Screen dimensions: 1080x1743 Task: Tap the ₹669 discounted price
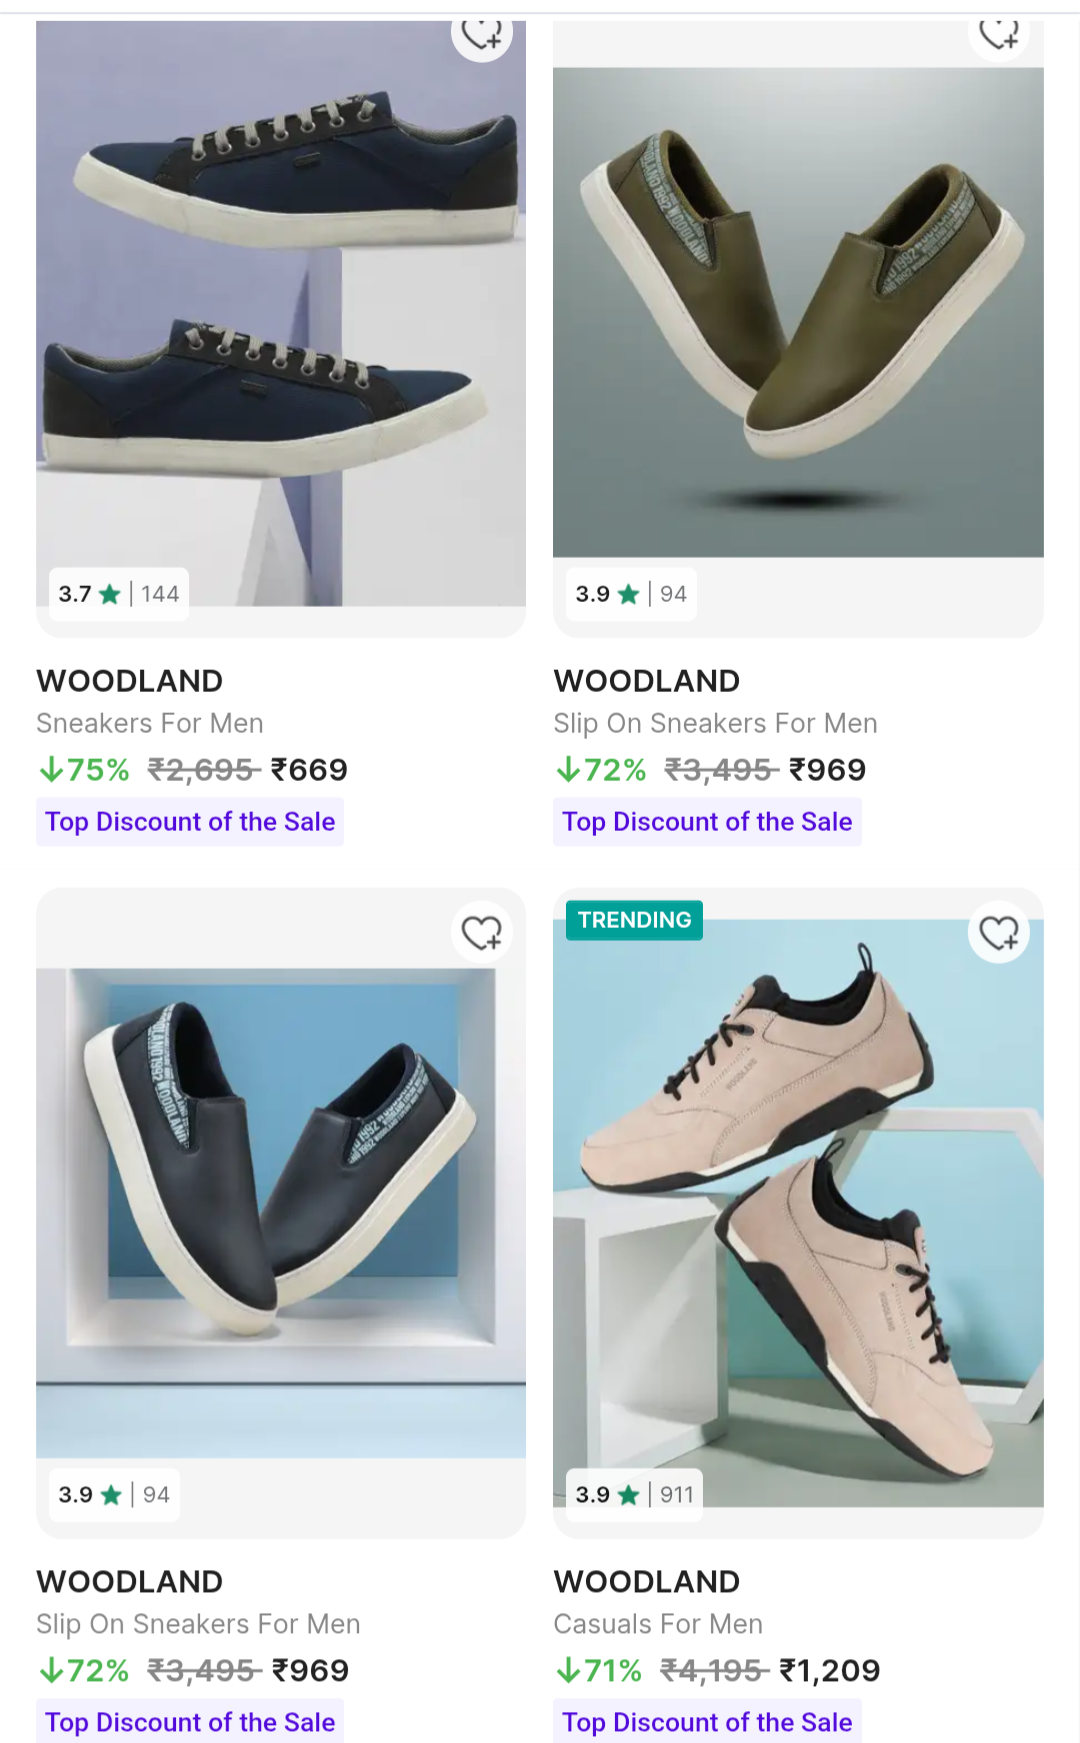click(x=310, y=770)
